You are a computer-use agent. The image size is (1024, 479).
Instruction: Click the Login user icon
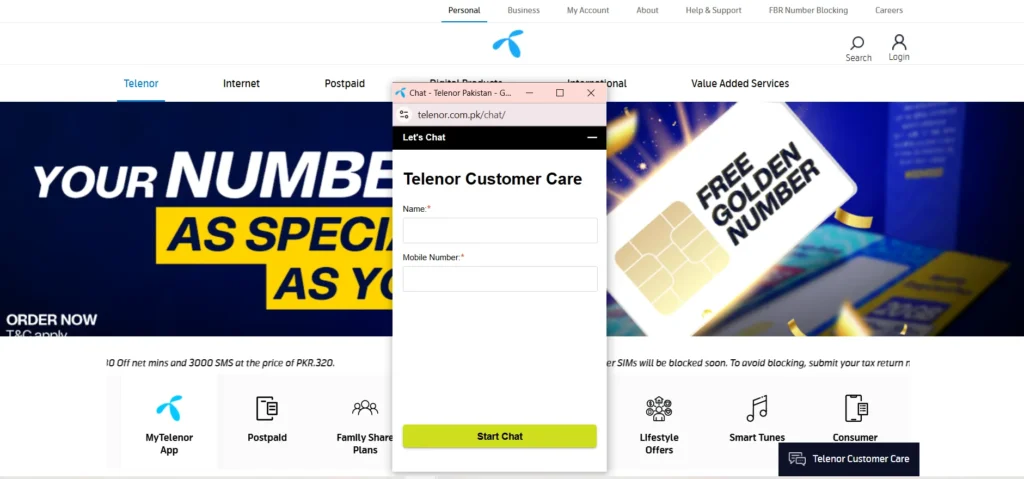(899, 42)
